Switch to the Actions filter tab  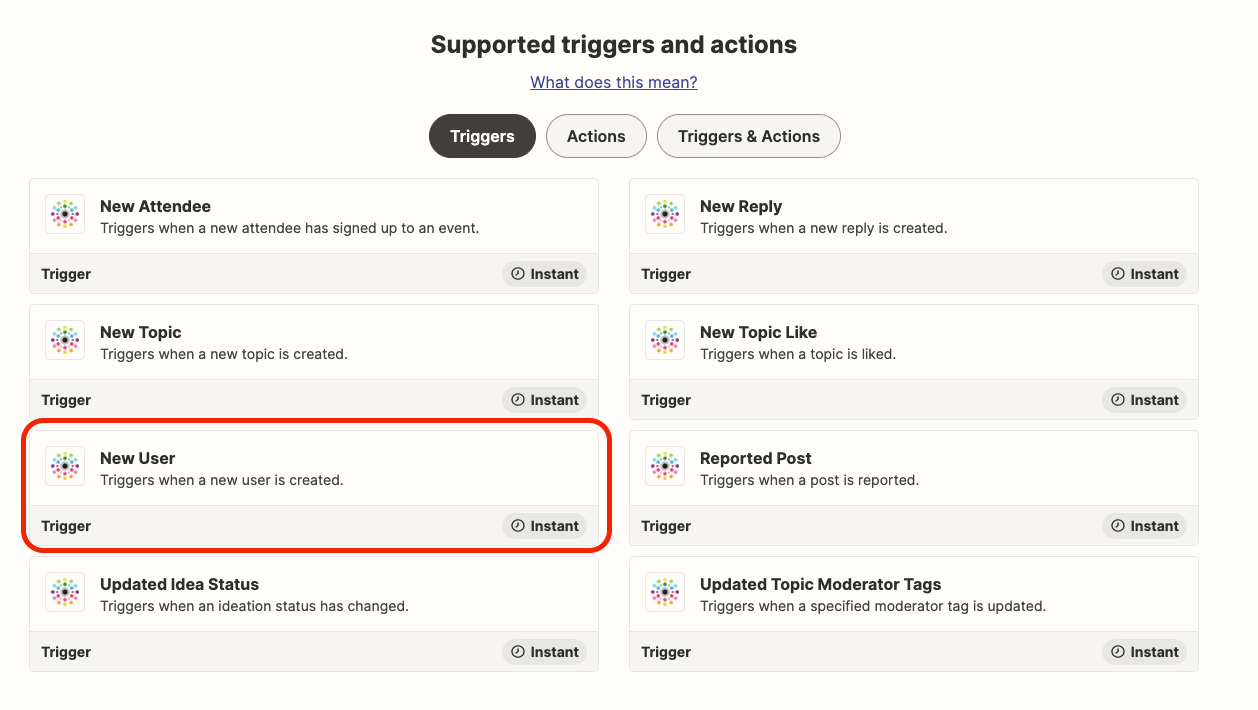[x=596, y=136]
